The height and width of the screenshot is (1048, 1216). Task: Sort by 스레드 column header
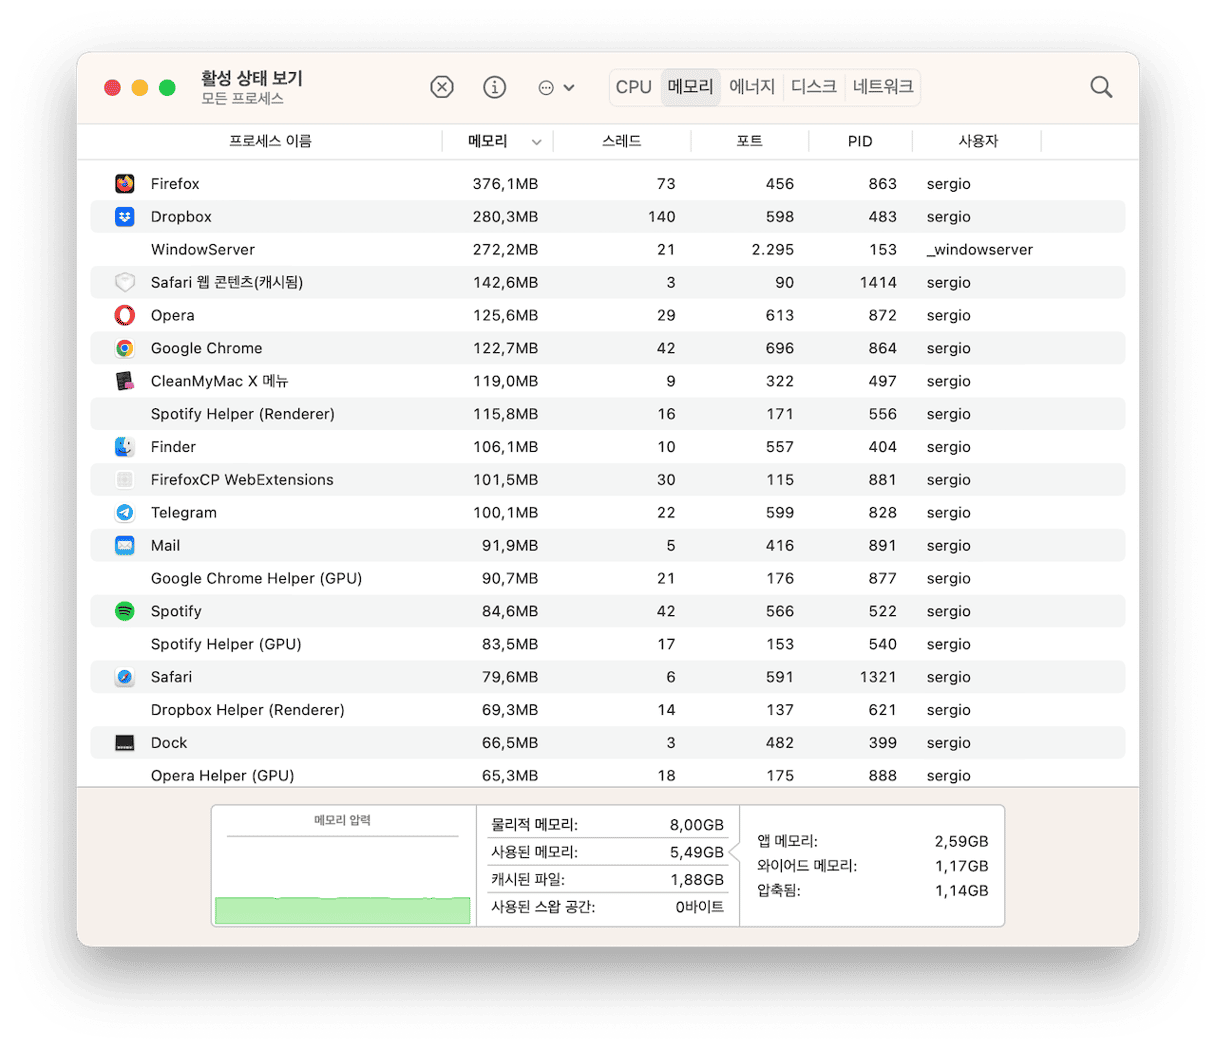point(621,141)
